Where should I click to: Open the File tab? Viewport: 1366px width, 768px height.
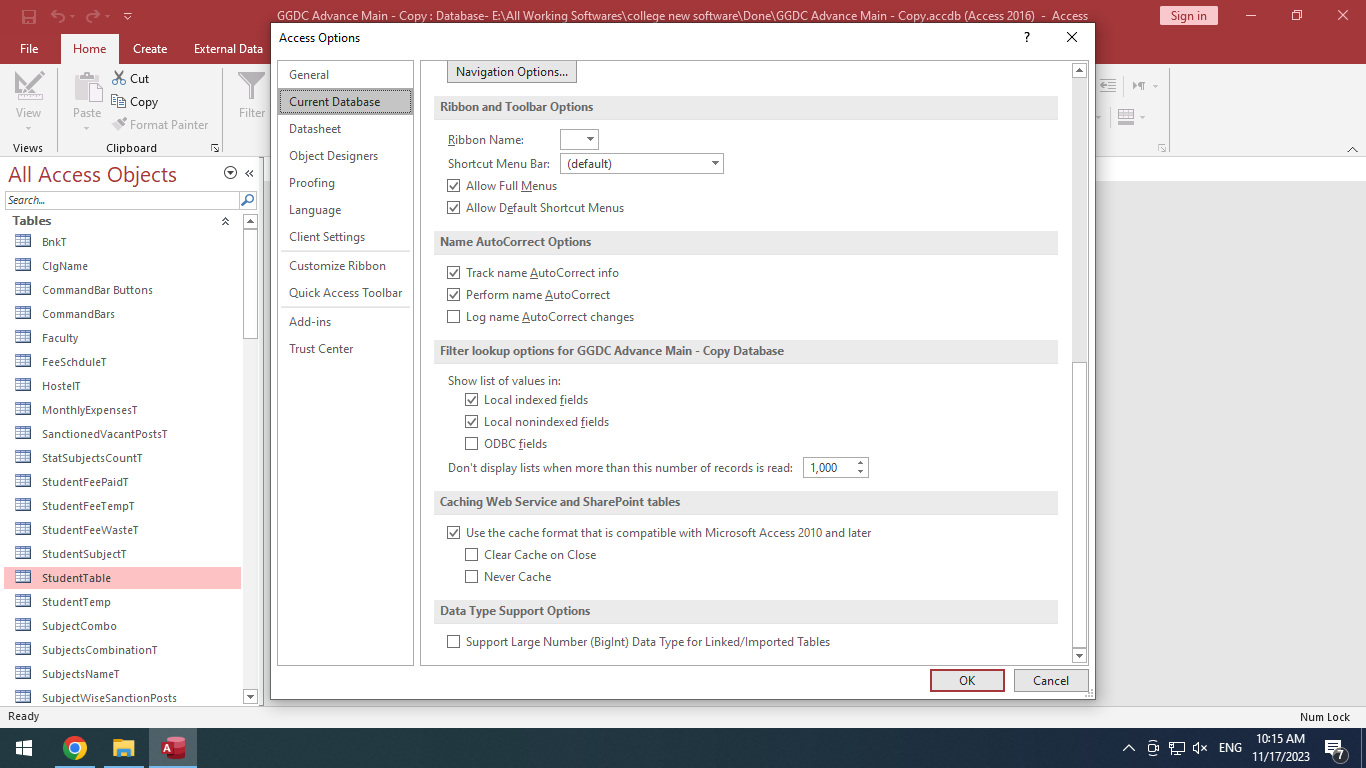[x=29, y=49]
